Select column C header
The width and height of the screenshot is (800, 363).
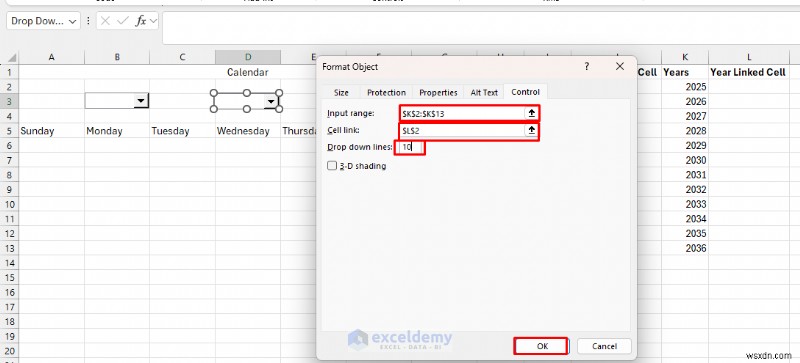pyautogui.click(x=182, y=57)
